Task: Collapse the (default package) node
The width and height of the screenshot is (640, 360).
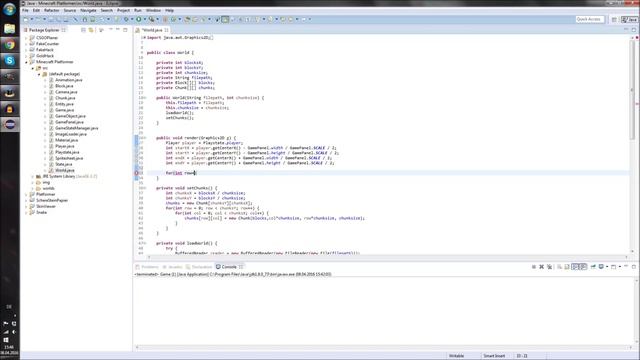Action: coord(39,74)
